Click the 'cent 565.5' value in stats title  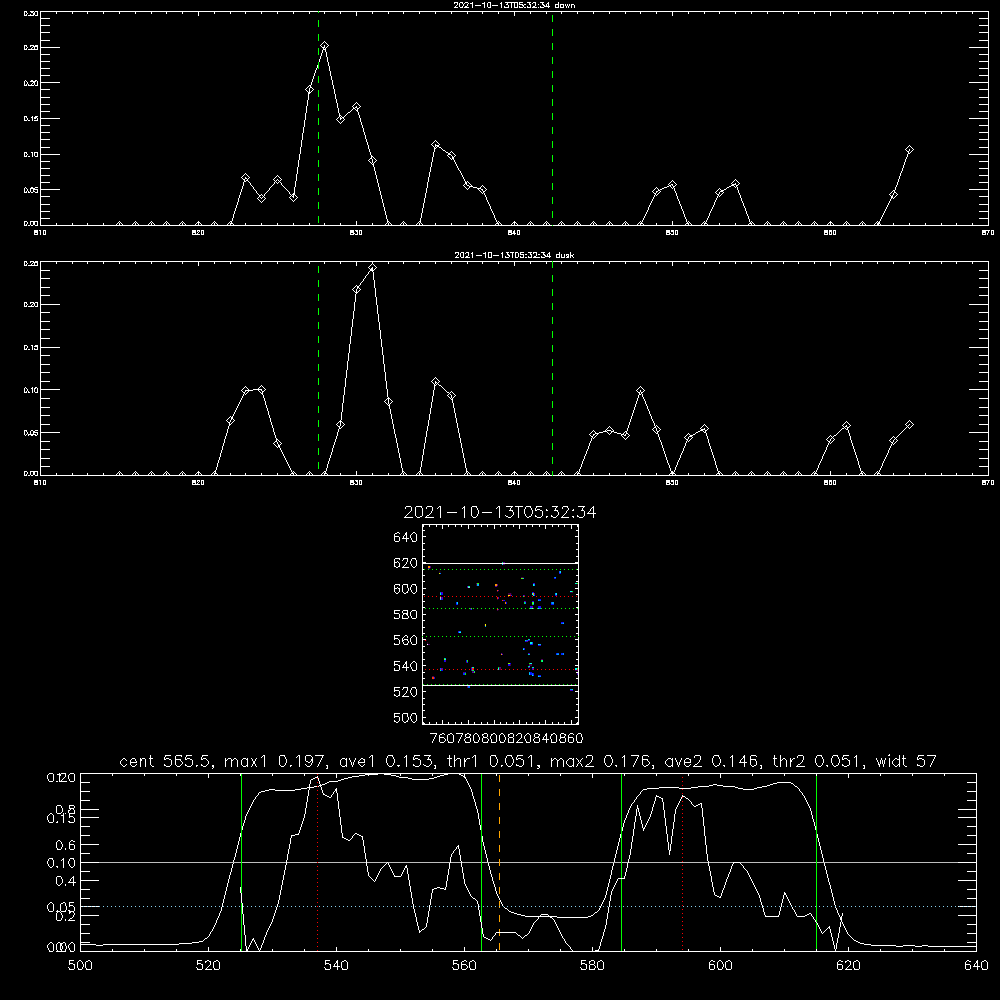166,761
